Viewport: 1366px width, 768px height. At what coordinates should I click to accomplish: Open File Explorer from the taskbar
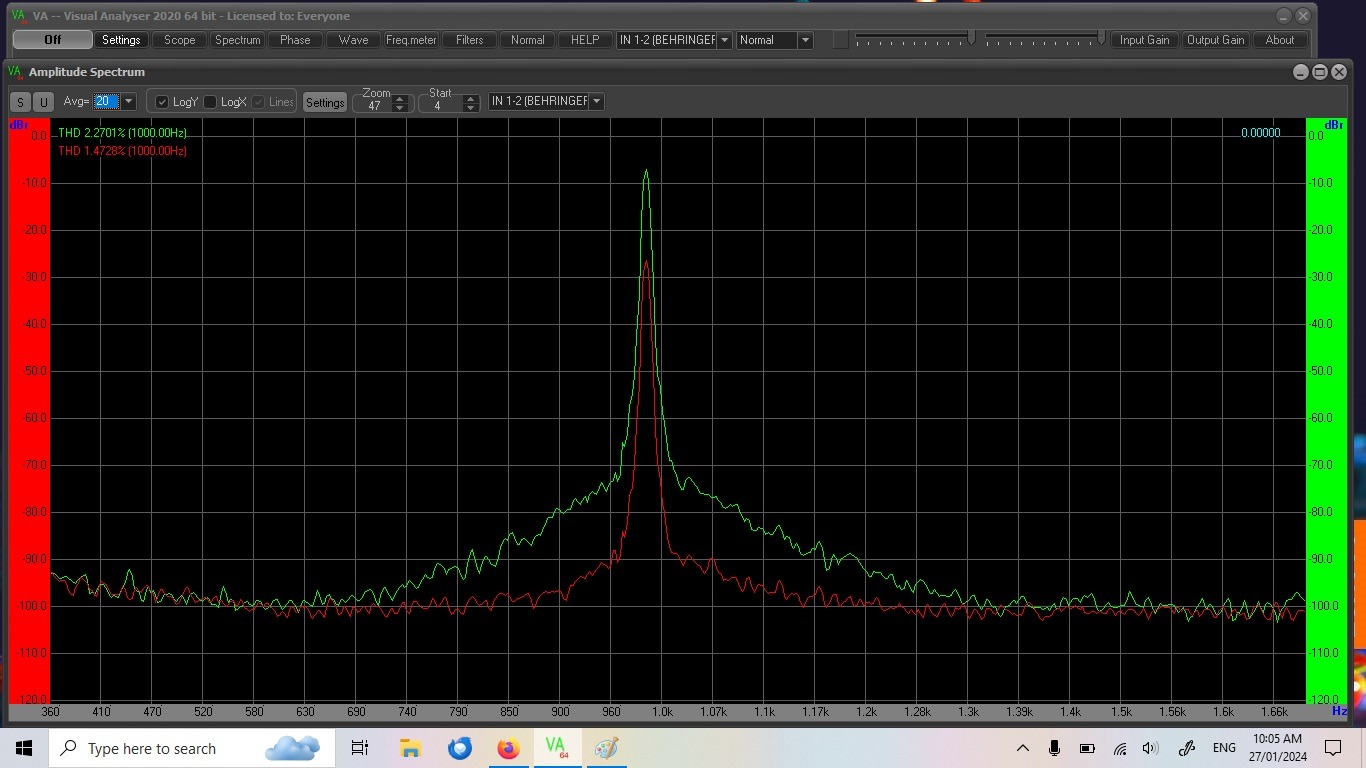pyautogui.click(x=410, y=748)
